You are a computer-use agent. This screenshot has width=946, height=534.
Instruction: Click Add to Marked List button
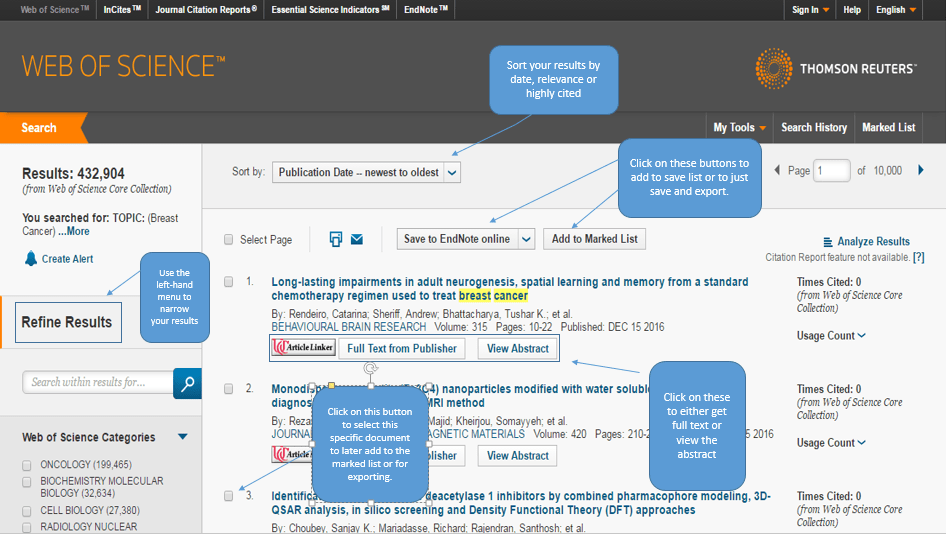[594, 239]
